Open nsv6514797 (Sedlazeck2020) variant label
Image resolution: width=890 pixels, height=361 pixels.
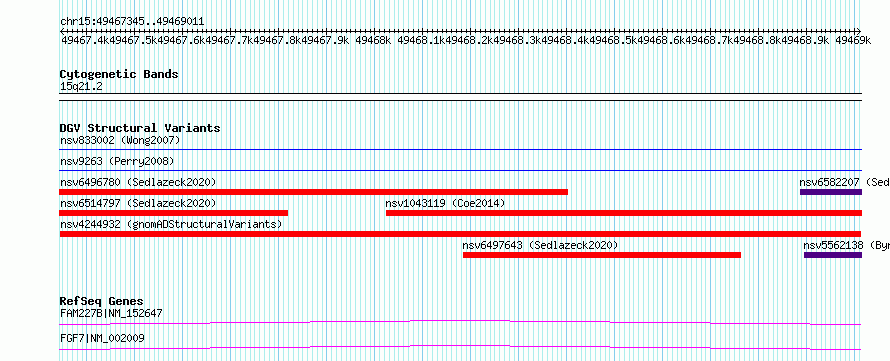tap(138, 203)
